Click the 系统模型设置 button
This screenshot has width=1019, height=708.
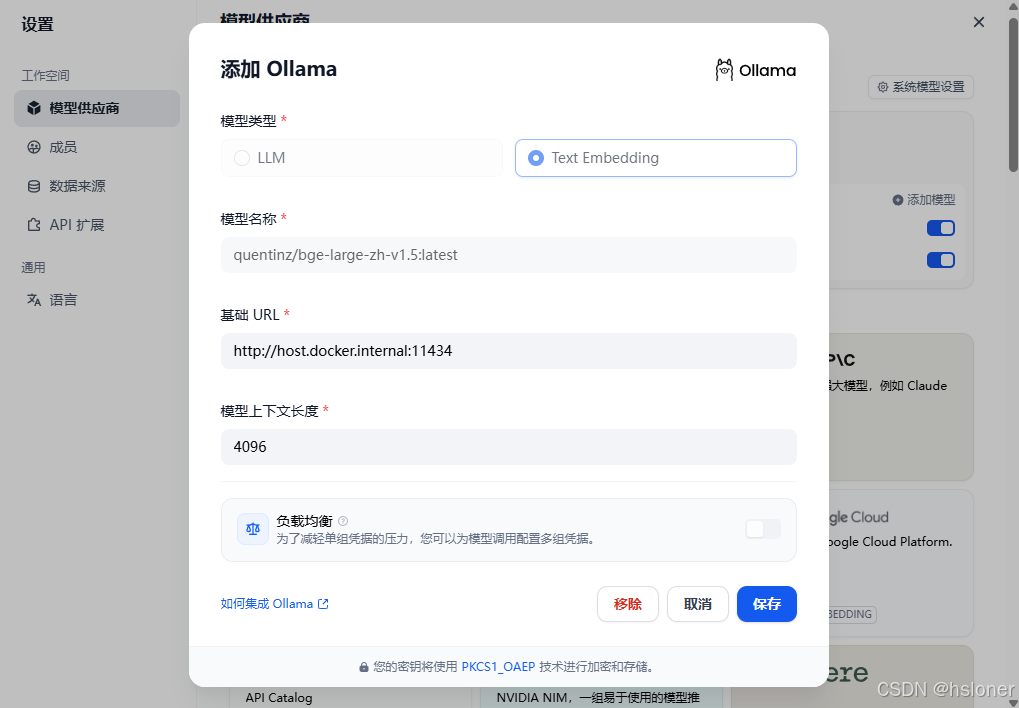(921, 87)
